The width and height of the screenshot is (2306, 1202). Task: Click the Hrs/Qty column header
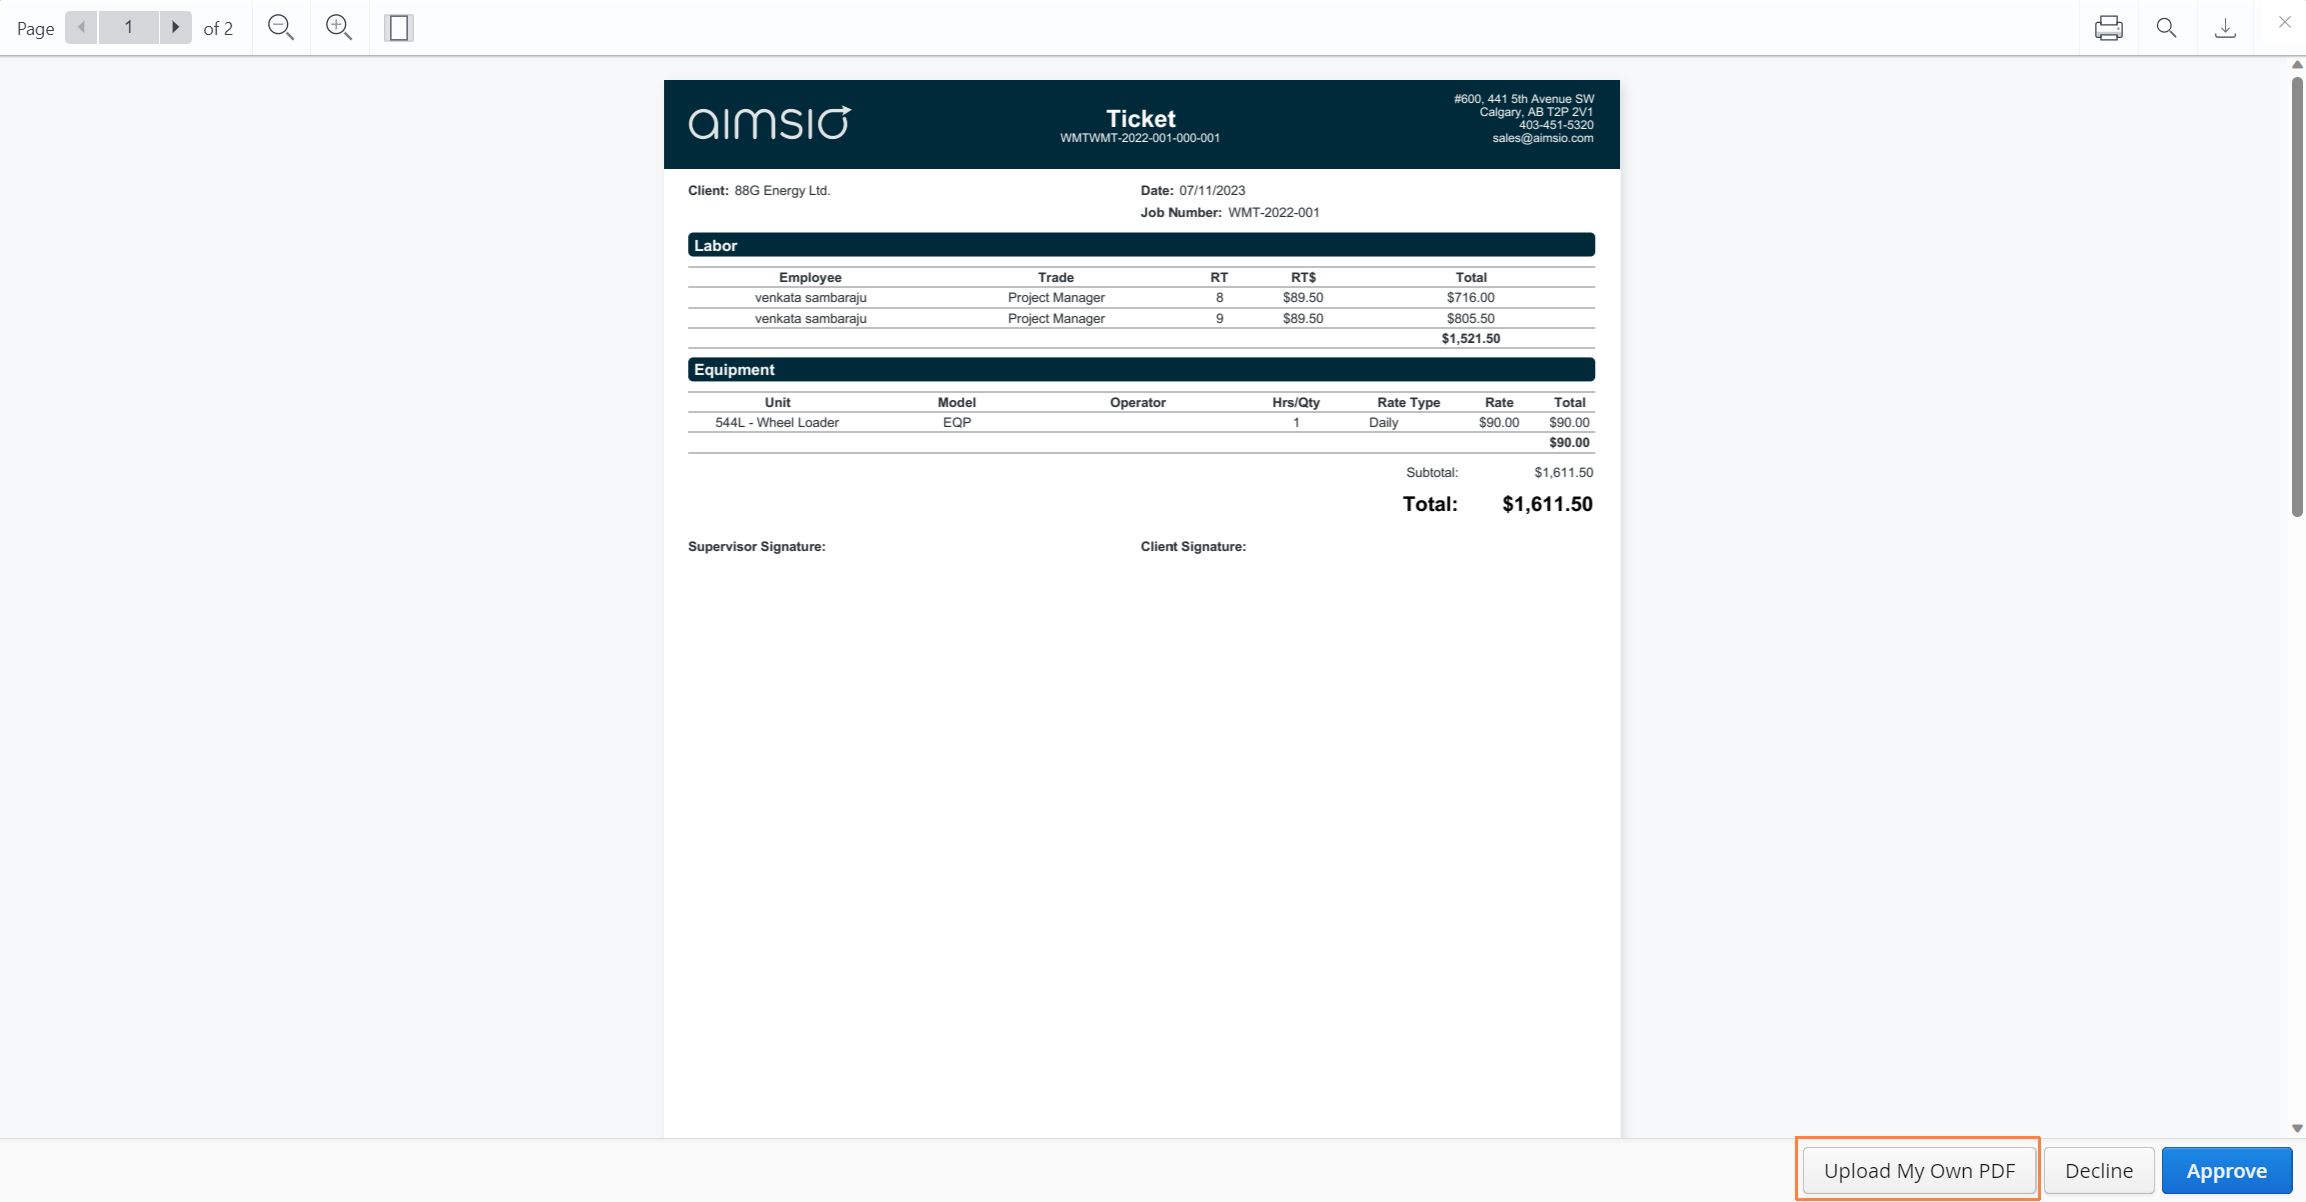point(1296,402)
